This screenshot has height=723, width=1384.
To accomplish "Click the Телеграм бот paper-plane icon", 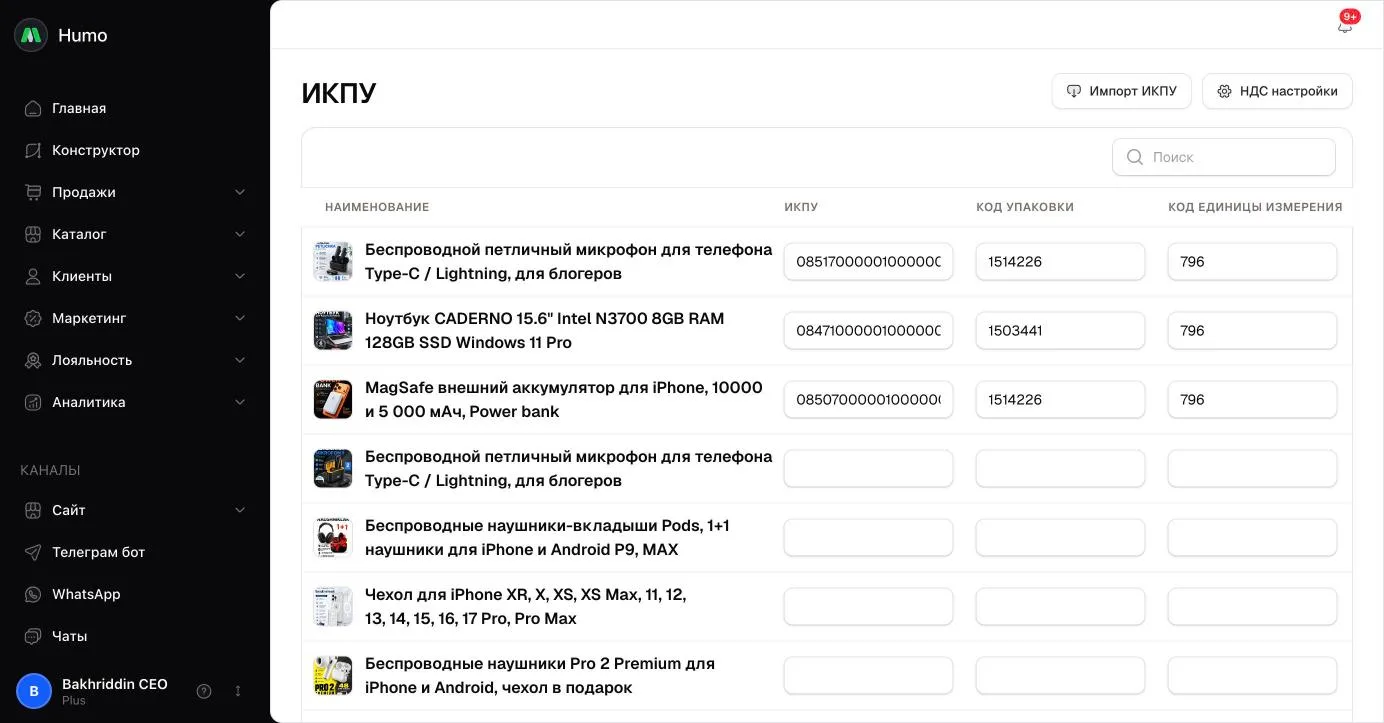I will coord(33,552).
